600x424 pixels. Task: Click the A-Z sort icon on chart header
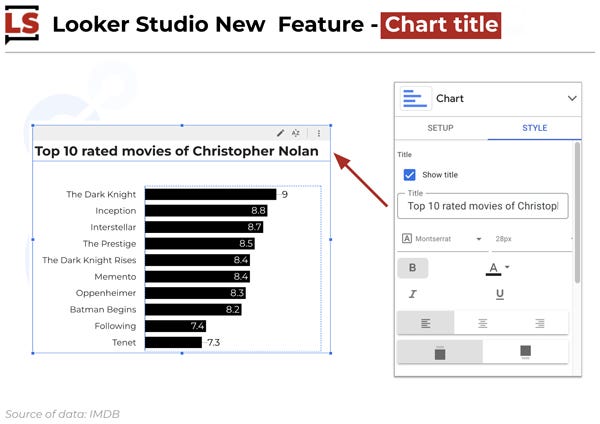point(295,133)
